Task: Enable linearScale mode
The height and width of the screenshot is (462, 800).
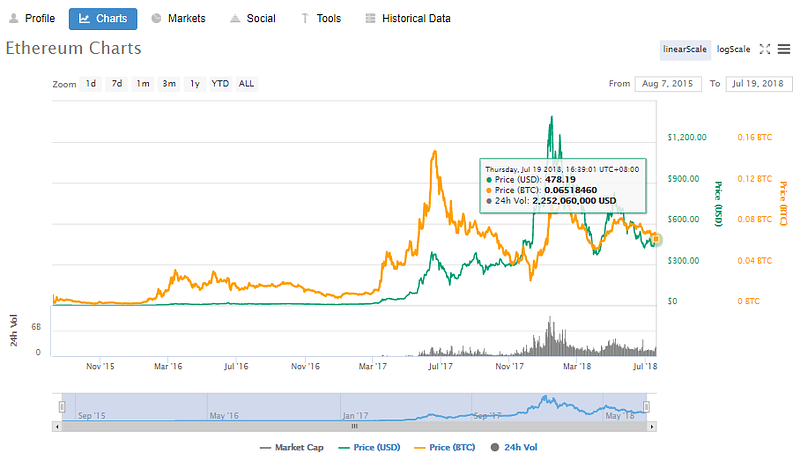Action: tap(685, 49)
